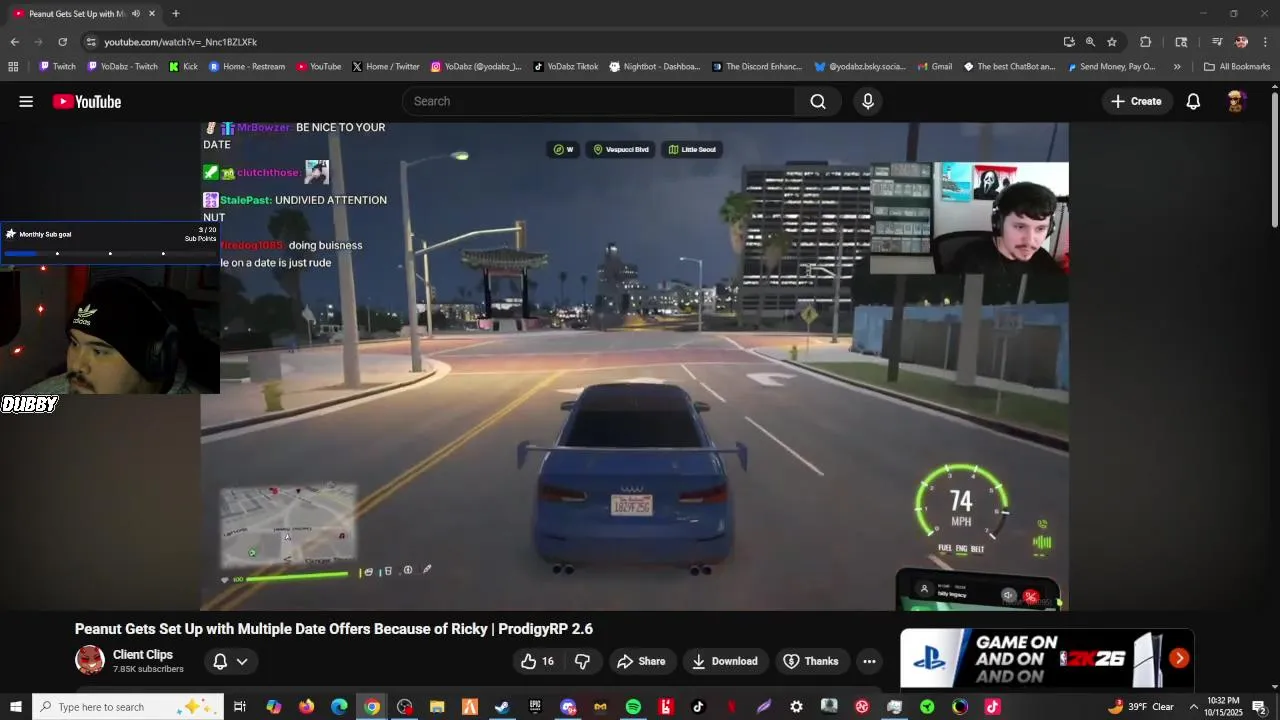The width and height of the screenshot is (1280, 720).
Task: Install app icon in address bar
Action: (x=1069, y=42)
